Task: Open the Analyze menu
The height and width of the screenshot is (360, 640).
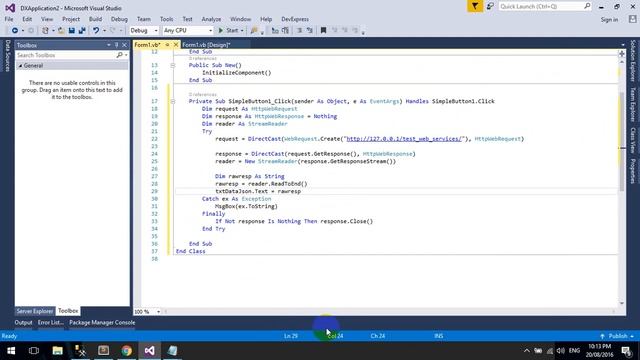Action: pos(211,19)
